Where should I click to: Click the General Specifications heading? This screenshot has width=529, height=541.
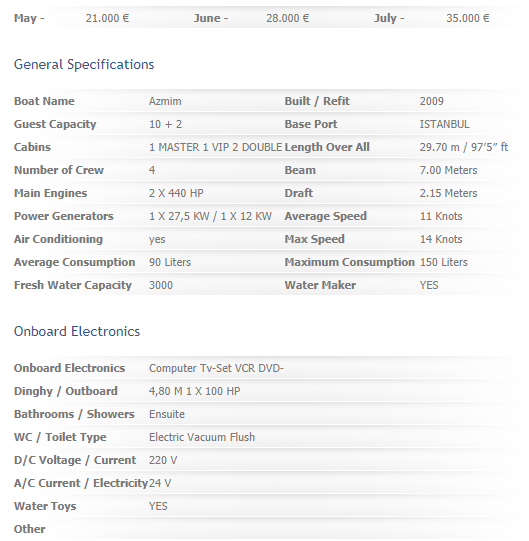(x=84, y=65)
